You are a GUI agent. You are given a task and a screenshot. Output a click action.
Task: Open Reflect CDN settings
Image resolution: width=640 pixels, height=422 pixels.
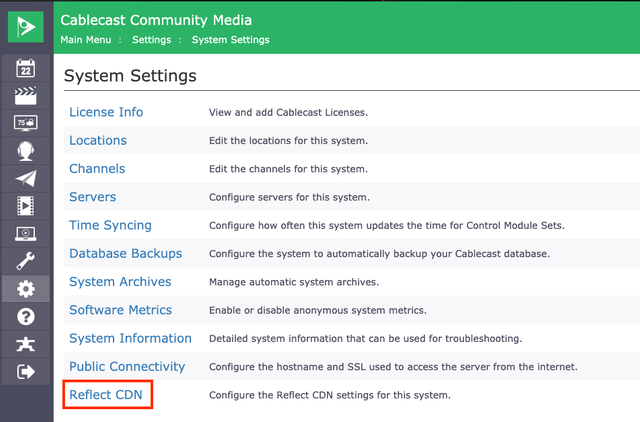[x=106, y=395]
